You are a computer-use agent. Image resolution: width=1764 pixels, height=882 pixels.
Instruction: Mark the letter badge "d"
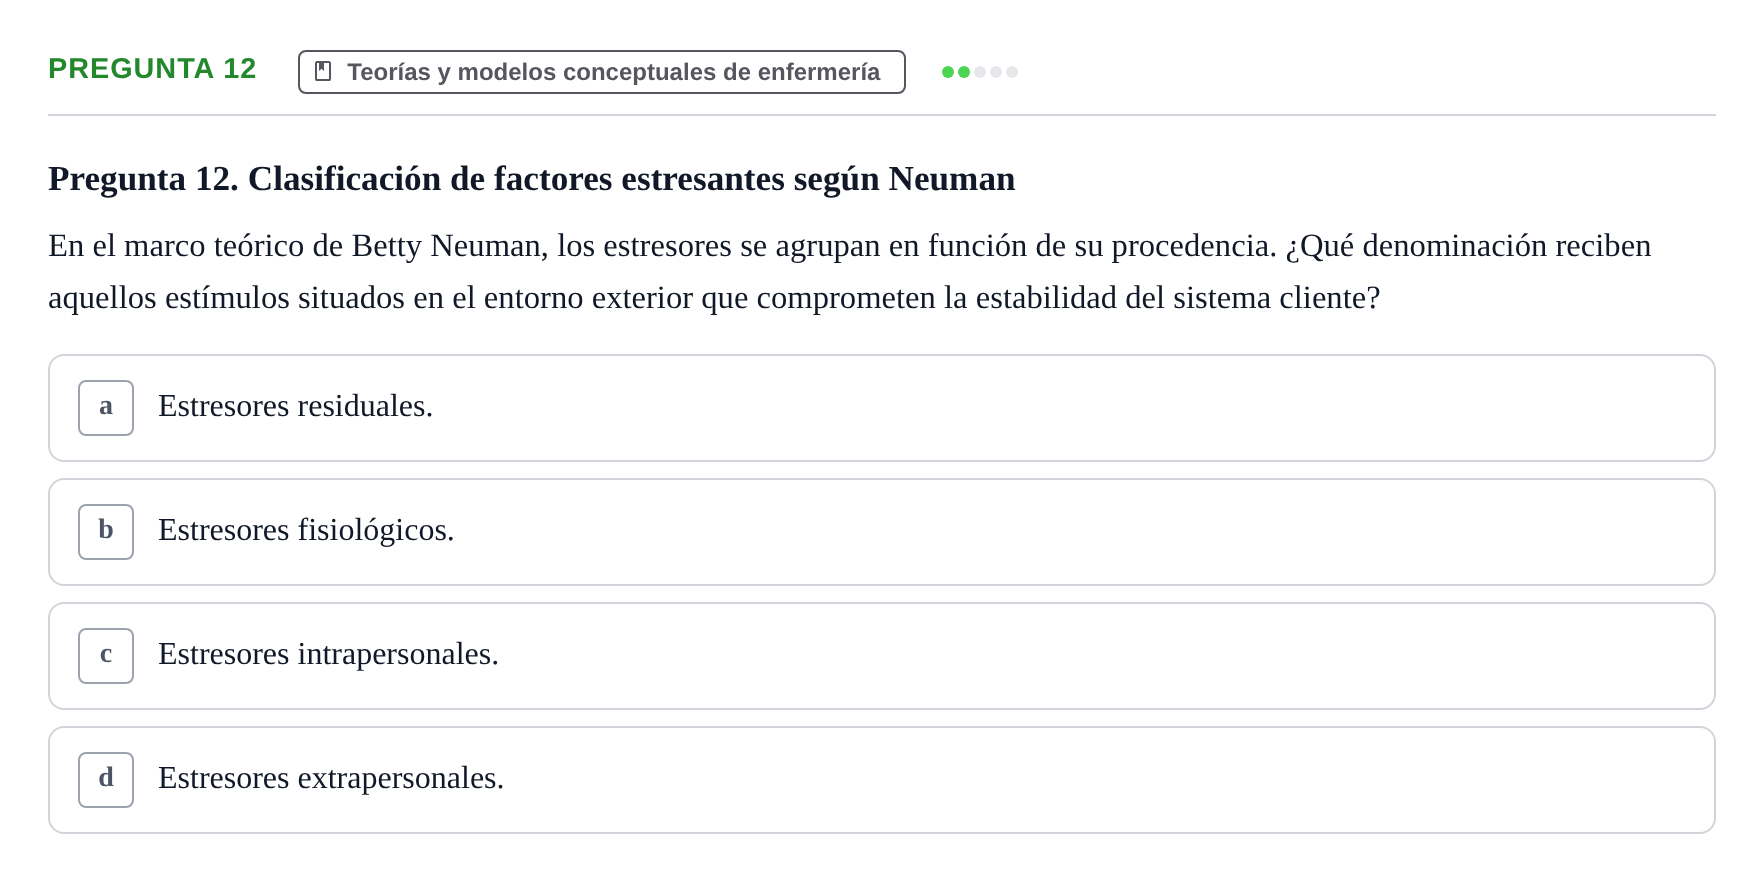[x=106, y=780]
